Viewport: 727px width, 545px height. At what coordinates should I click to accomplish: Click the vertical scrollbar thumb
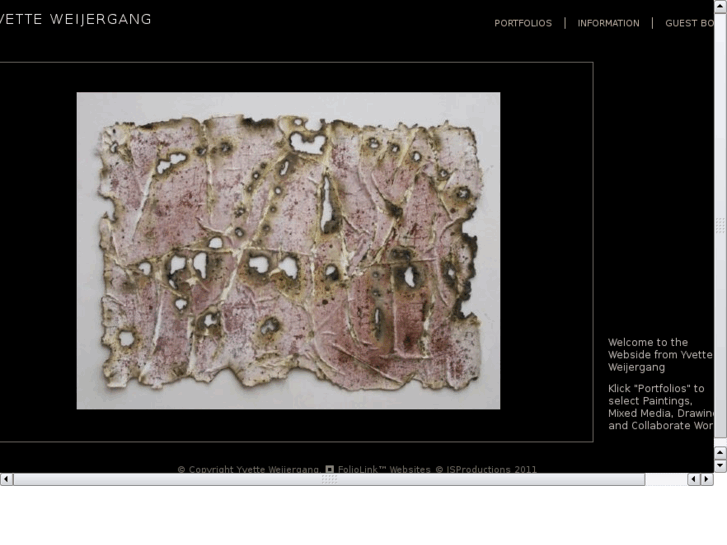tap(720, 225)
